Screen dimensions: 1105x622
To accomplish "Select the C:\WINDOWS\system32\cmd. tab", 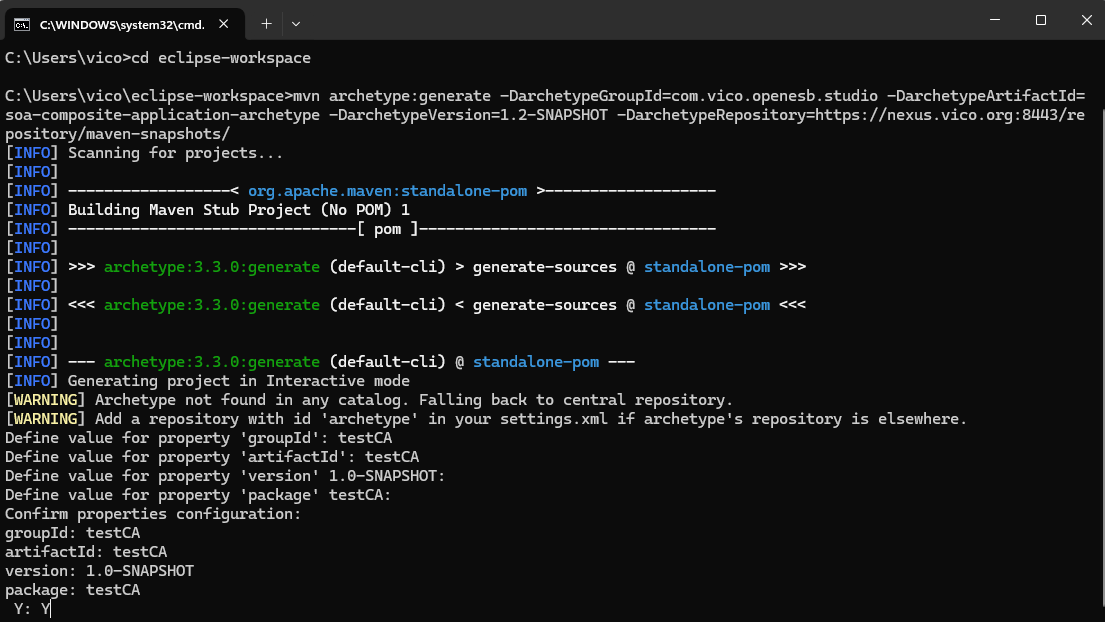I will [125, 25].
